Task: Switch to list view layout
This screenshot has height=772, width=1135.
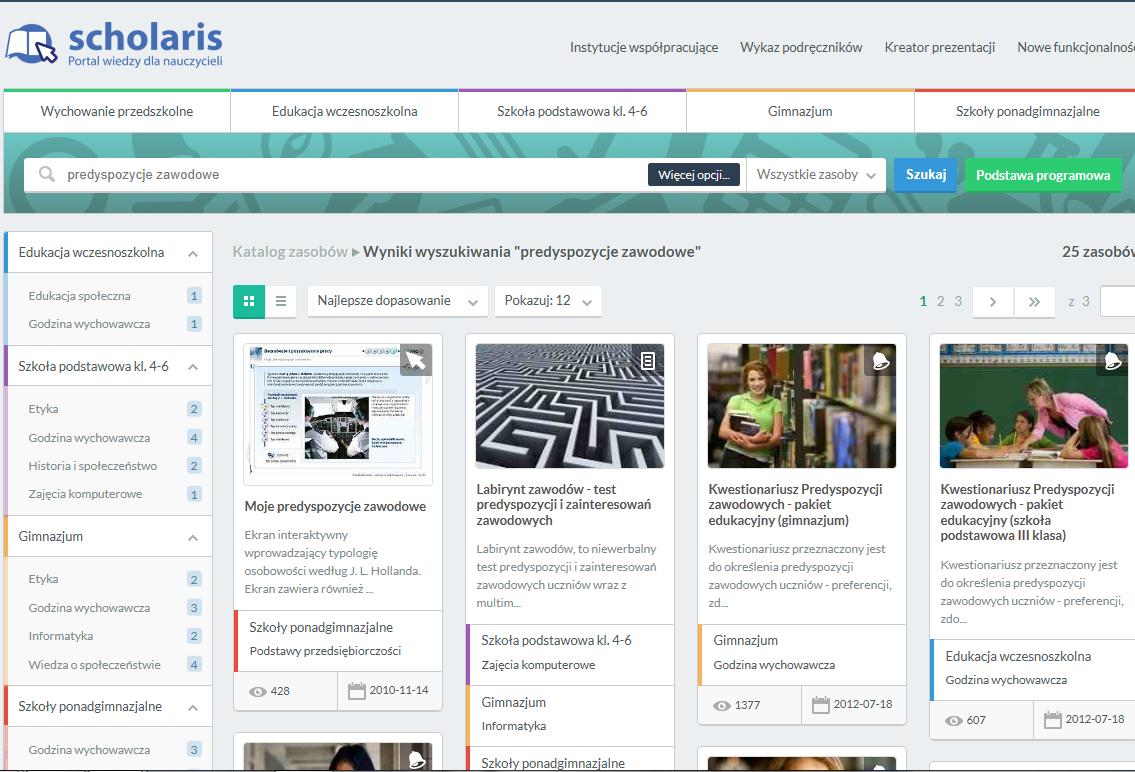Action: 281,301
